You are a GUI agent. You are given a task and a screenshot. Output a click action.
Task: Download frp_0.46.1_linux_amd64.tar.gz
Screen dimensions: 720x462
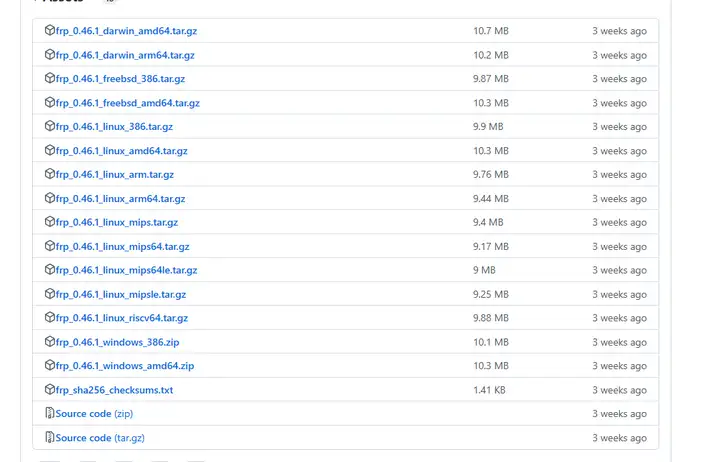point(122,151)
